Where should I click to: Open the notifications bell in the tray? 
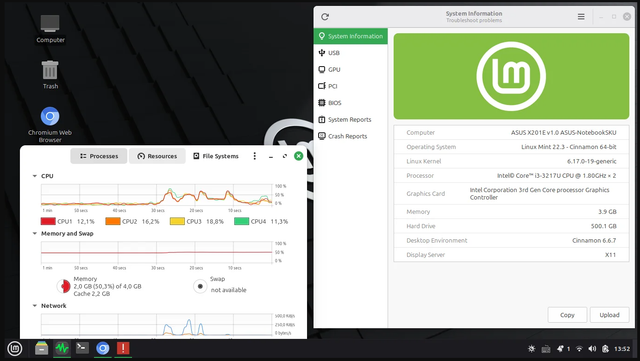pyautogui.click(x=560, y=349)
